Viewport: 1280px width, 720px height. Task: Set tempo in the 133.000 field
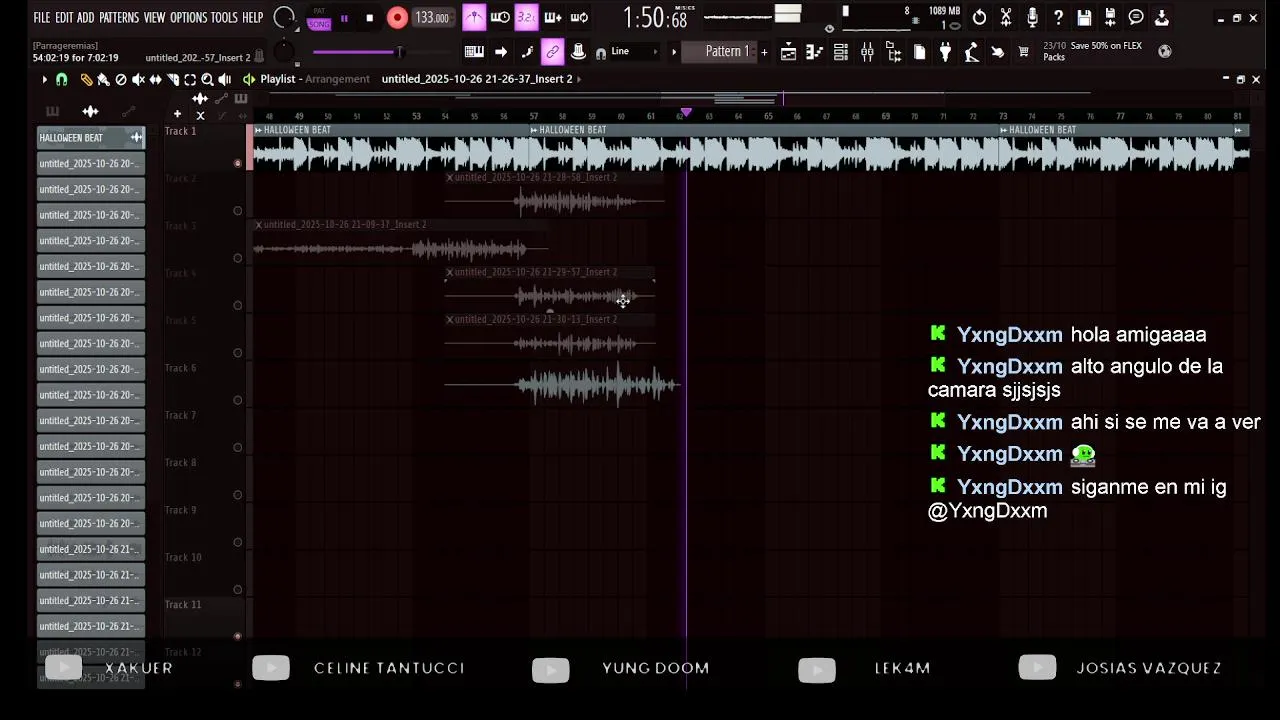[432, 18]
